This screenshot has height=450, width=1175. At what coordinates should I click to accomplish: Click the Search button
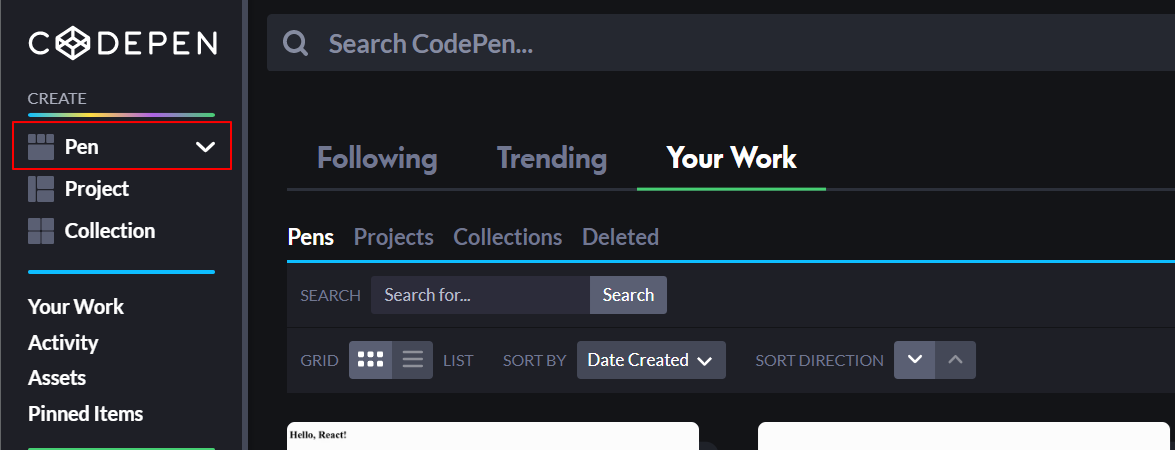[x=628, y=295]
